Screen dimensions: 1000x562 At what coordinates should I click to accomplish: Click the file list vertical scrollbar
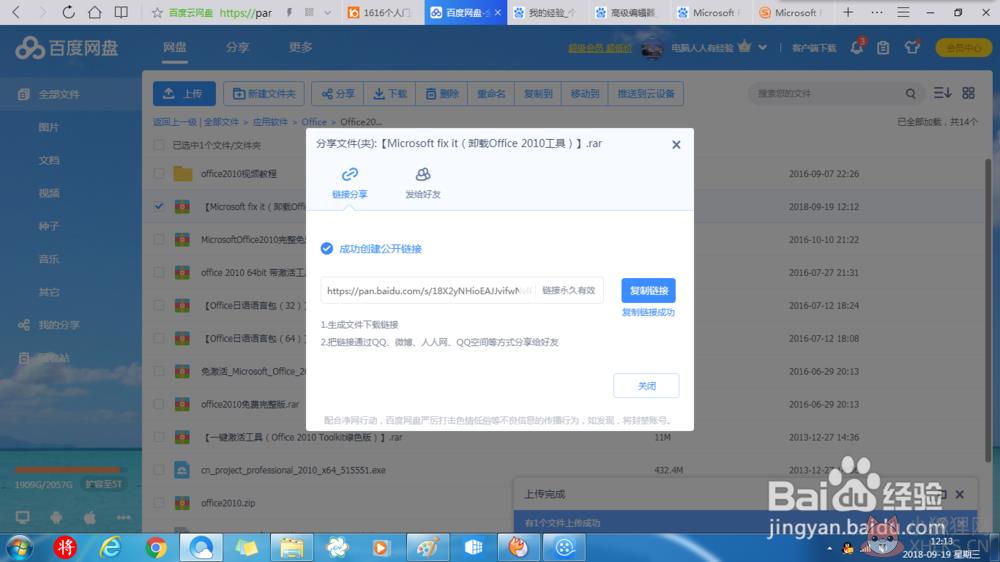(x=989, y=309)
